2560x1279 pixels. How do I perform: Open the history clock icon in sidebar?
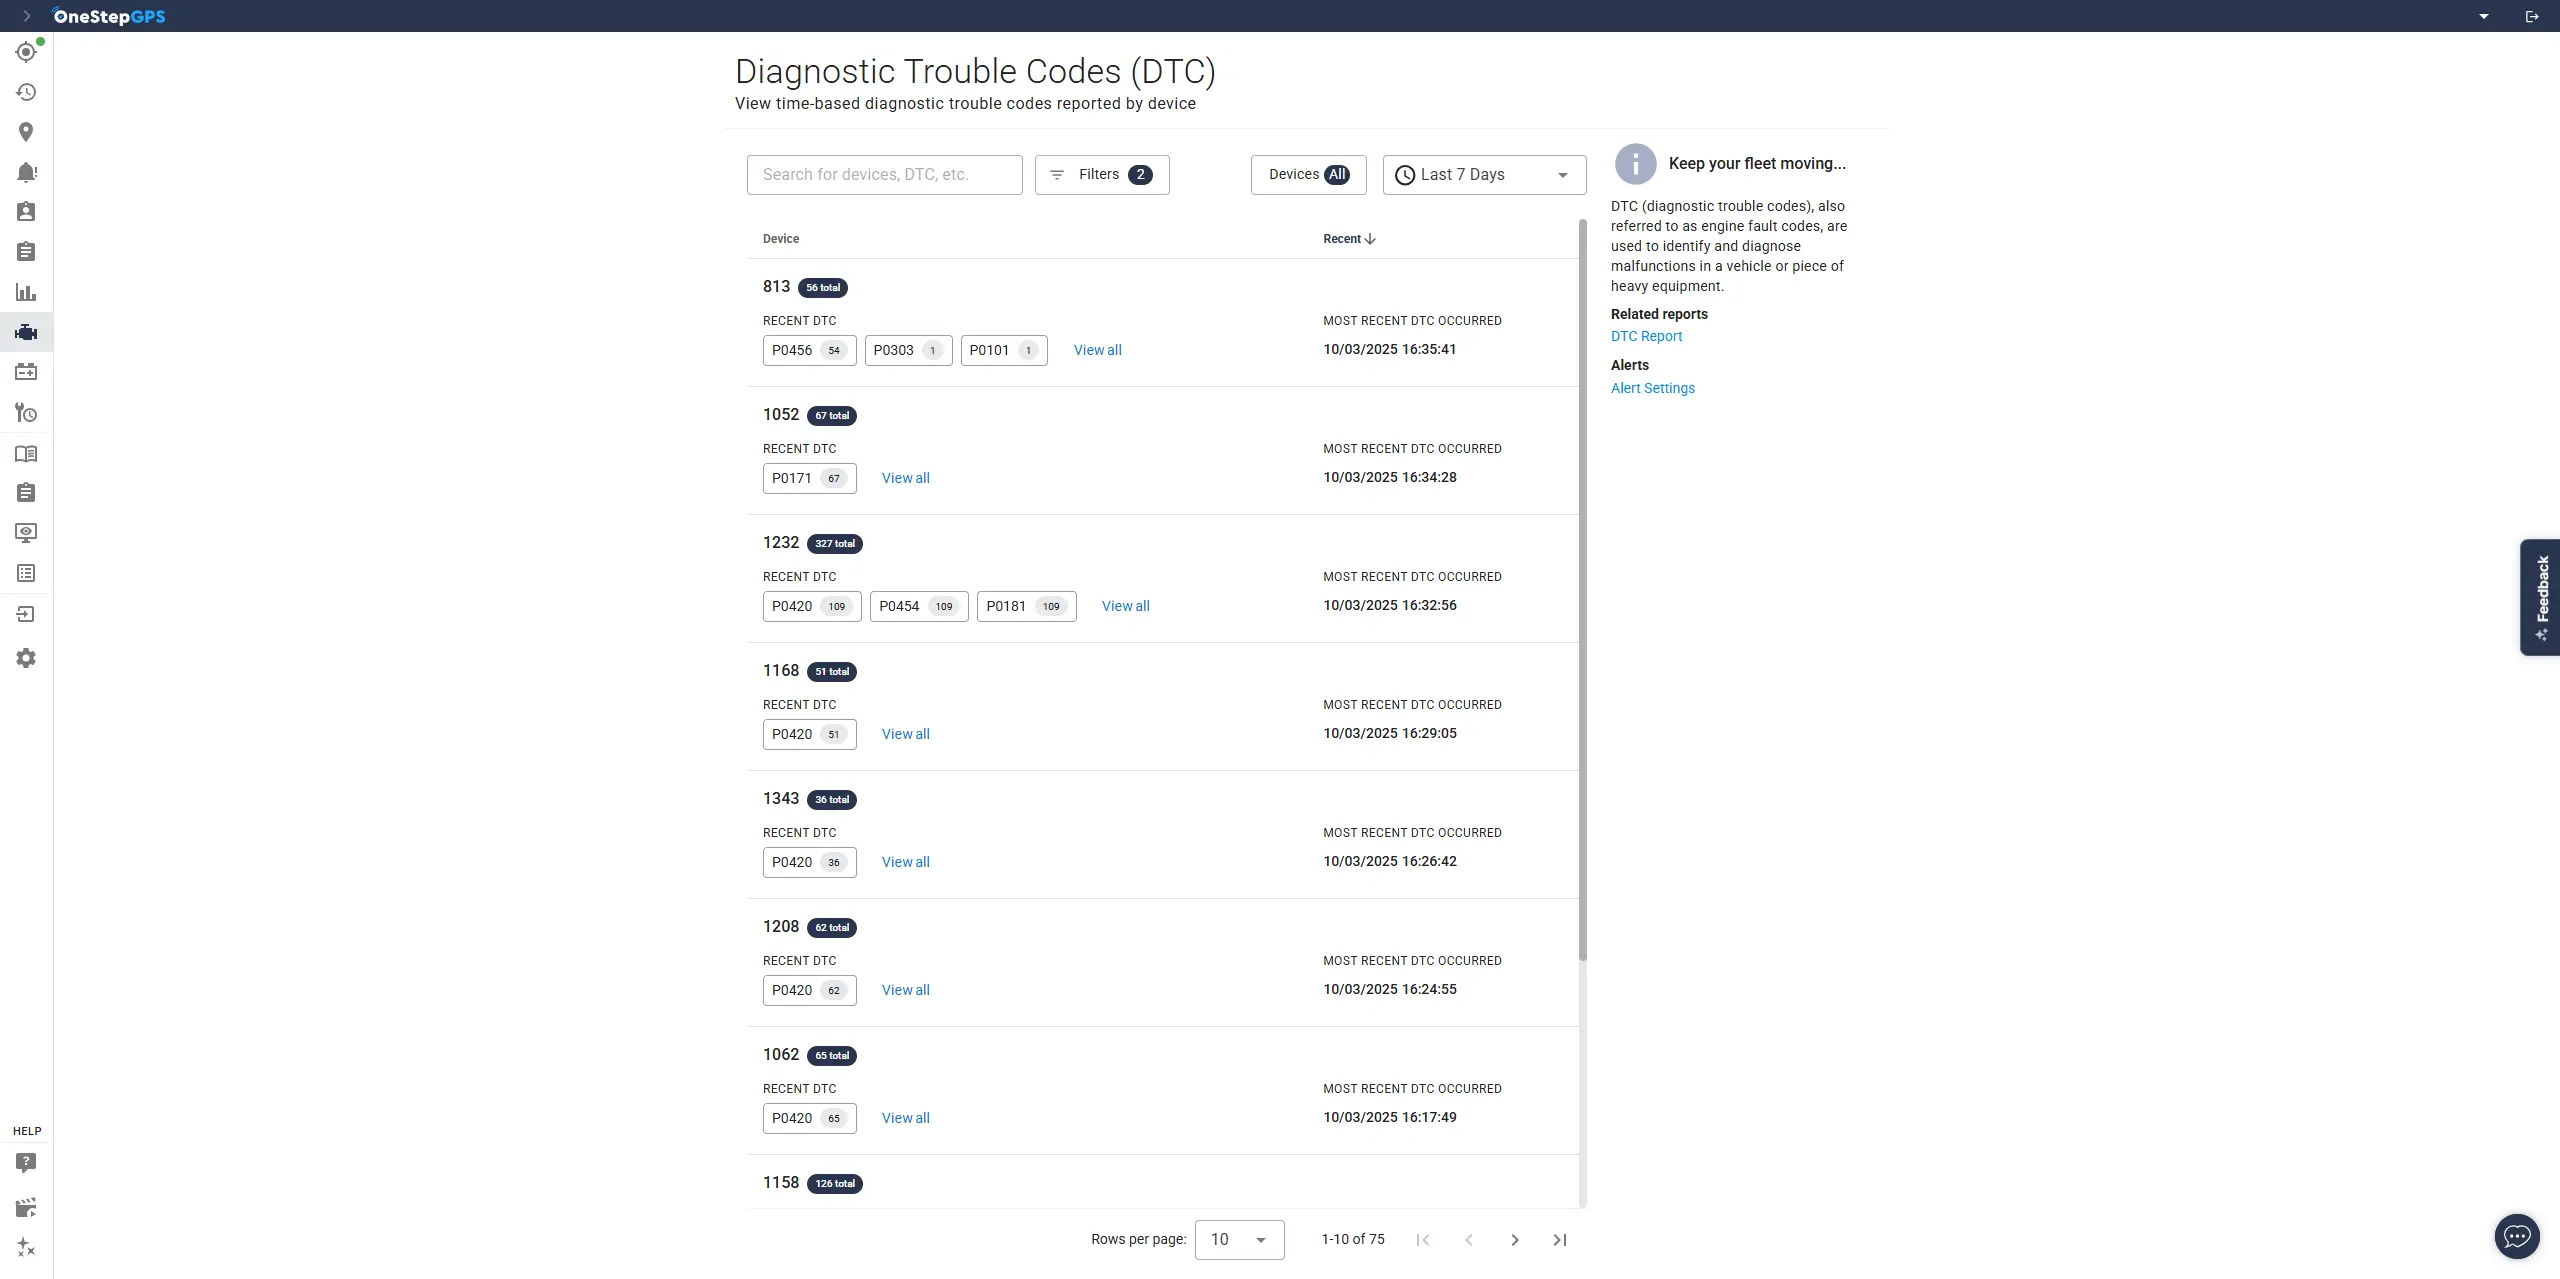(x=25, y=92)
